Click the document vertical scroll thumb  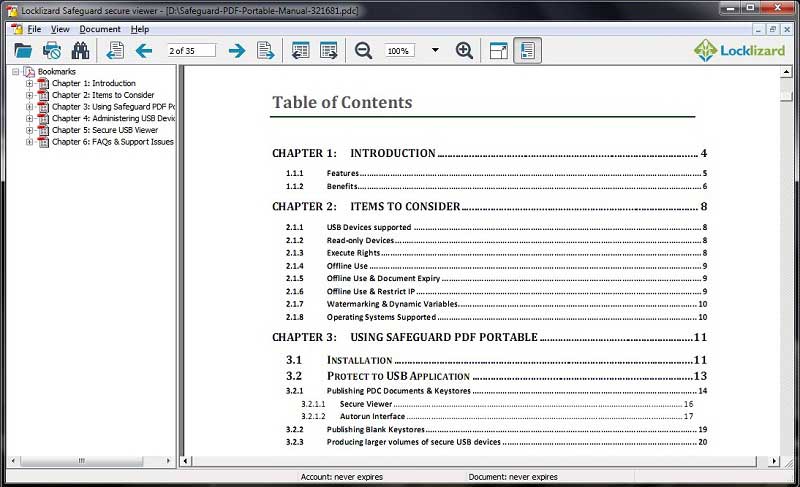tap(786, 95)
